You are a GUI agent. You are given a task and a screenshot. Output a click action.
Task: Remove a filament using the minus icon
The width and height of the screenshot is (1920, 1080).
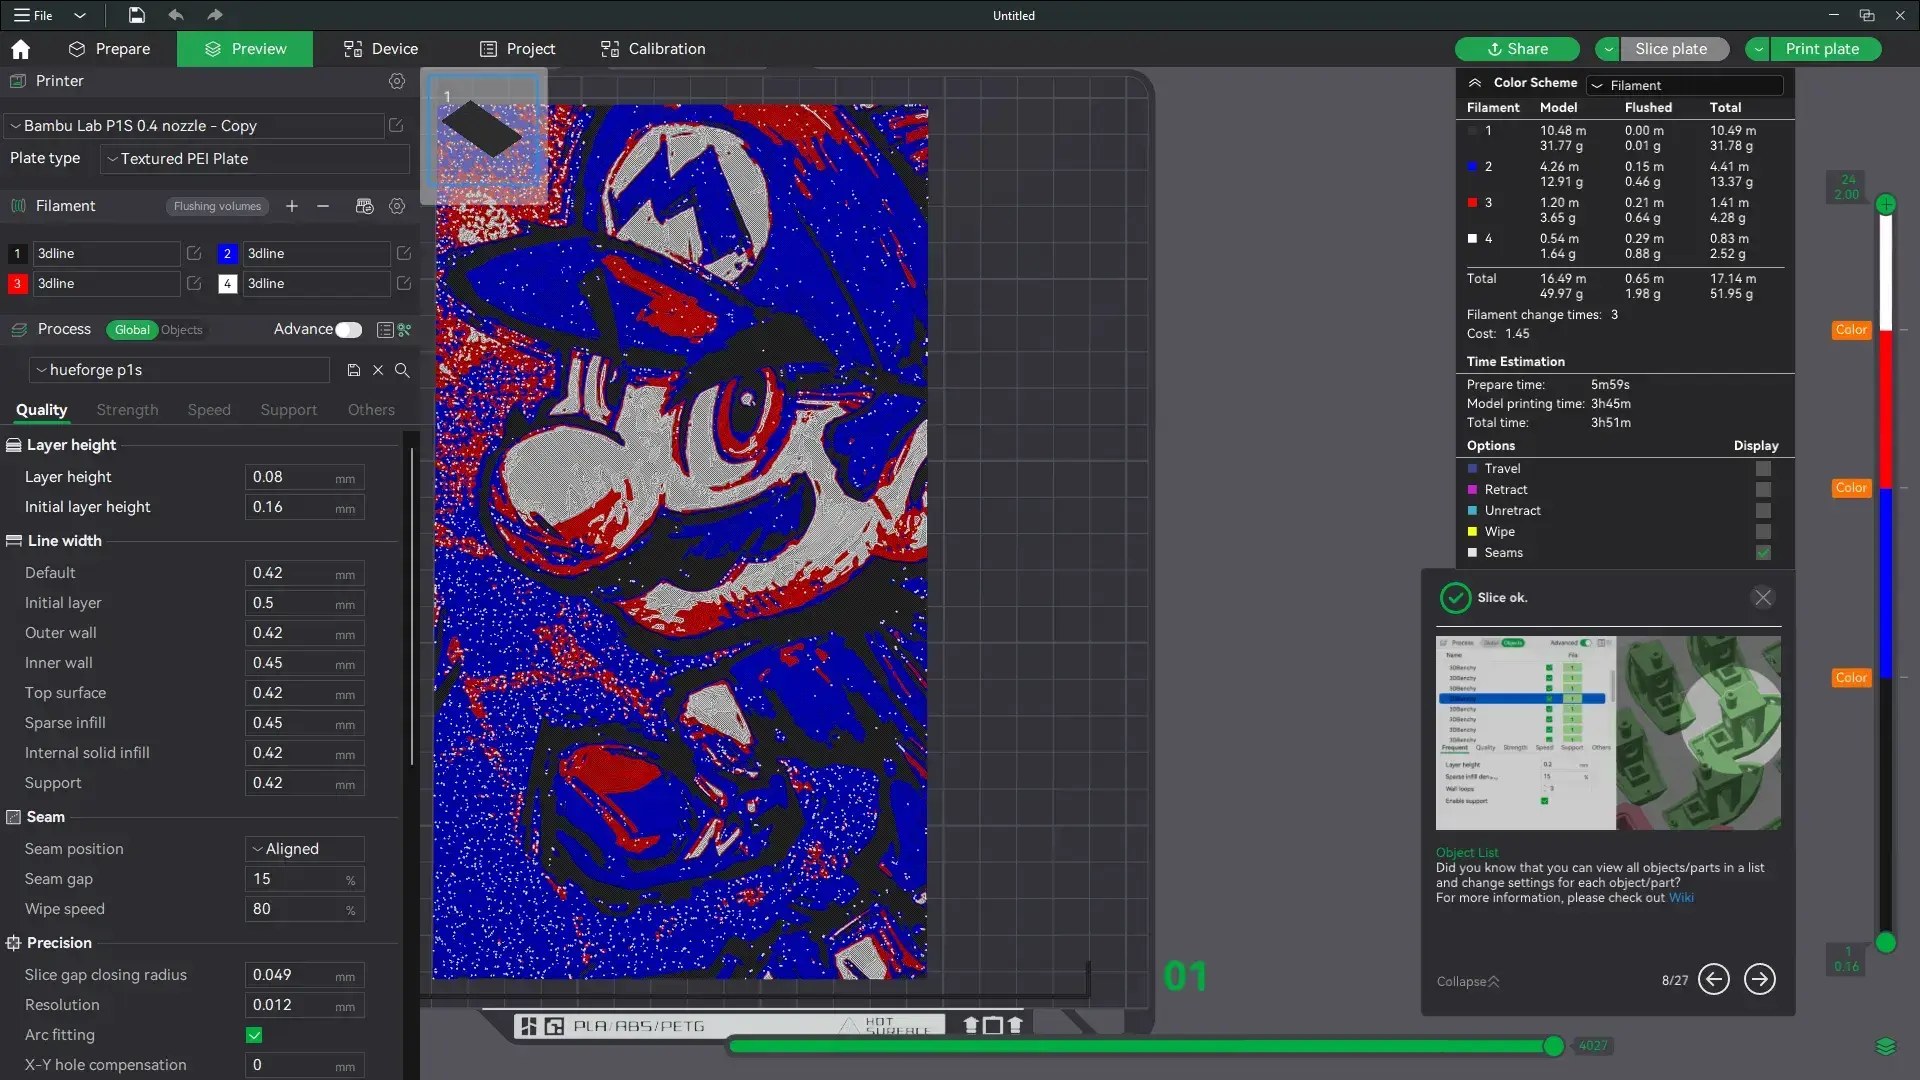pyautogui.click(x=322, y=206)
